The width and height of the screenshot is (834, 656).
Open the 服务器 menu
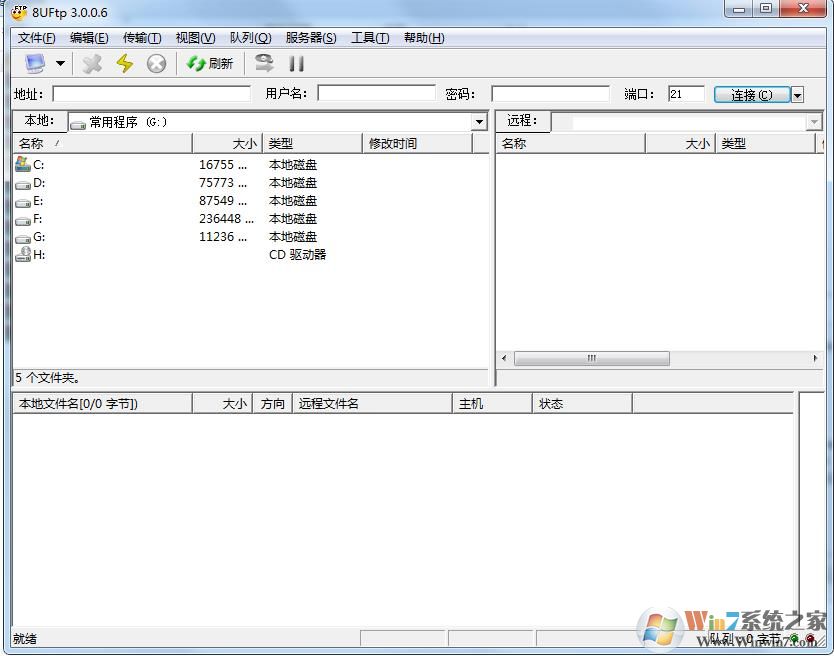point(312,37)
